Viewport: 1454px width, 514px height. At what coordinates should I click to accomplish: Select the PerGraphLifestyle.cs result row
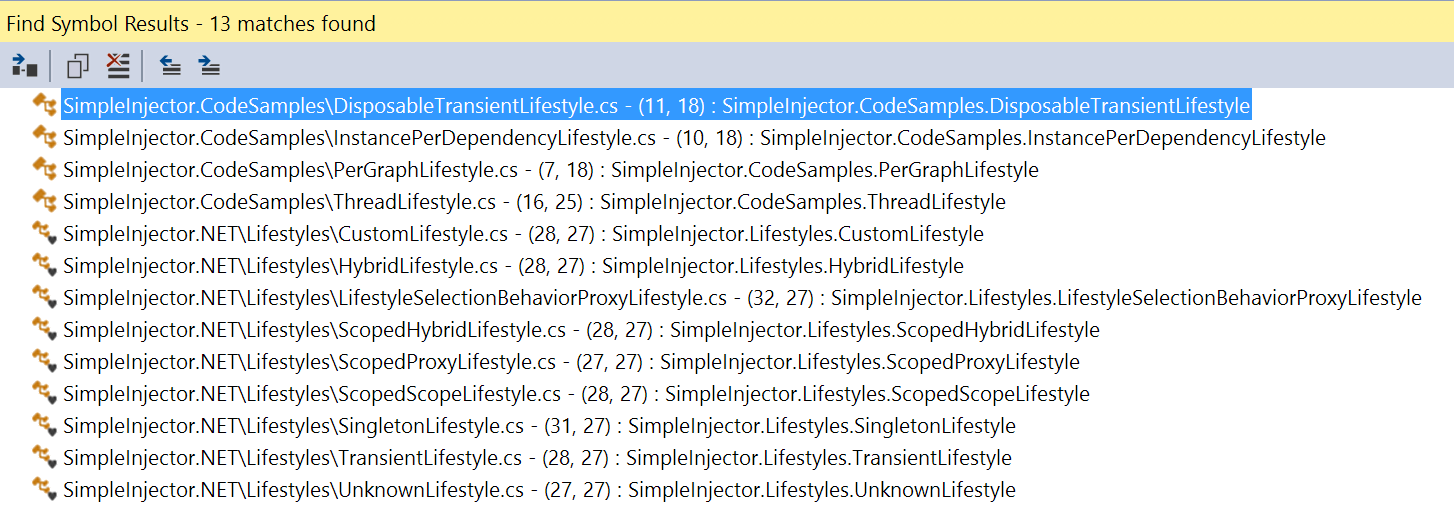550,170
